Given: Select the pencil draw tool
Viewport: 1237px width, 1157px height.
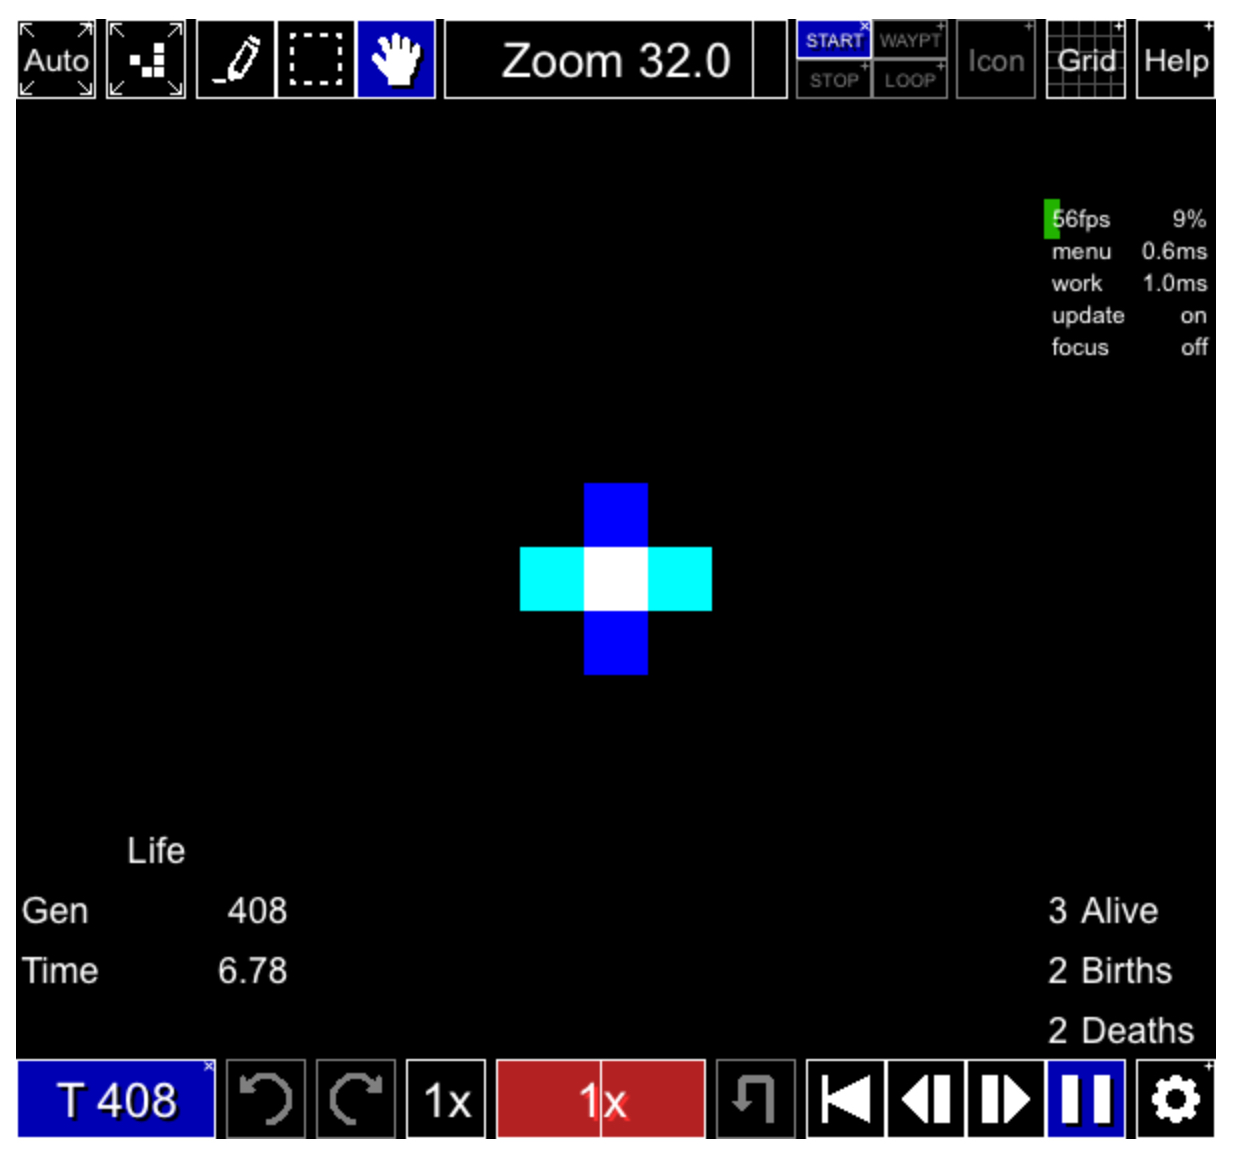Looking at the screenshot, I should coord(236,60).
